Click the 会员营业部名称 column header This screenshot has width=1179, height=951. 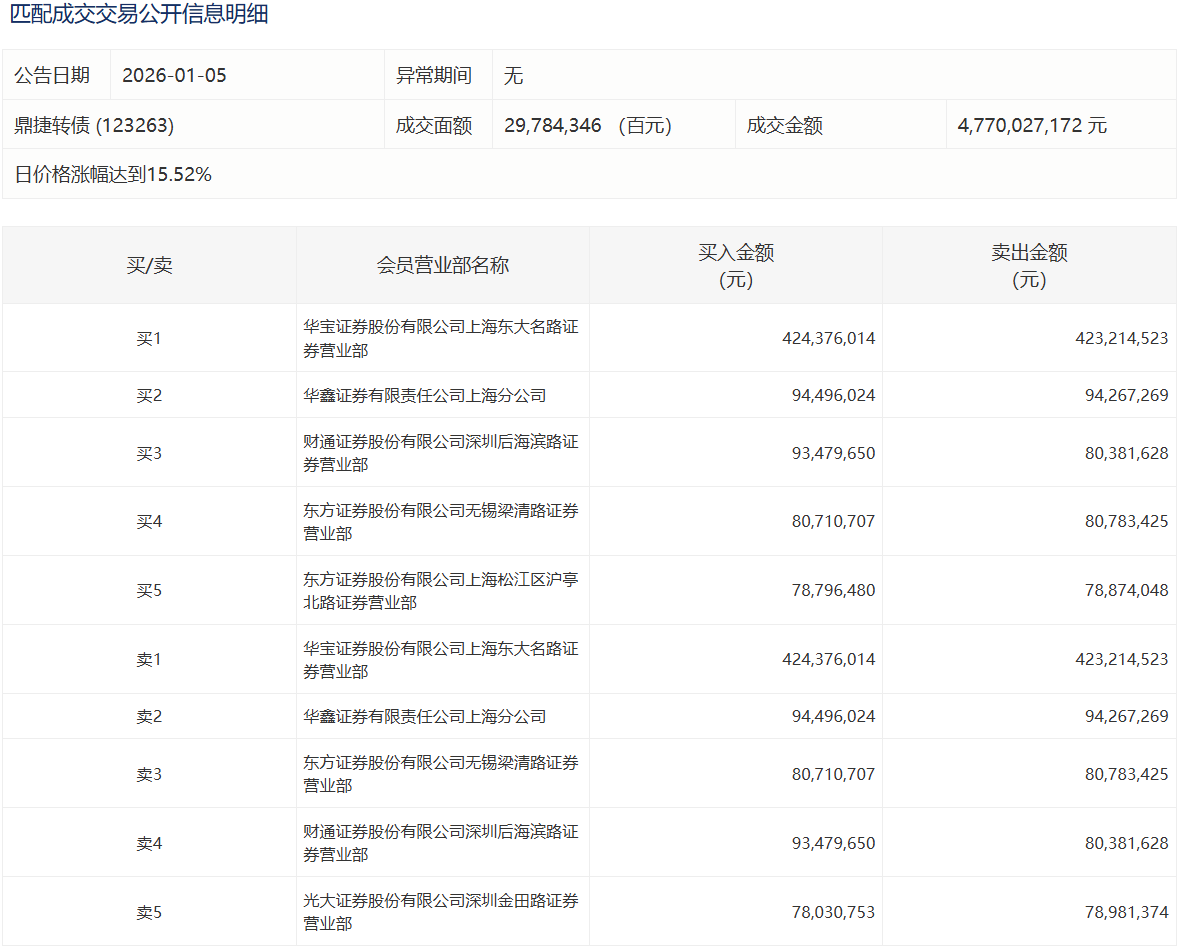point(442,265)
